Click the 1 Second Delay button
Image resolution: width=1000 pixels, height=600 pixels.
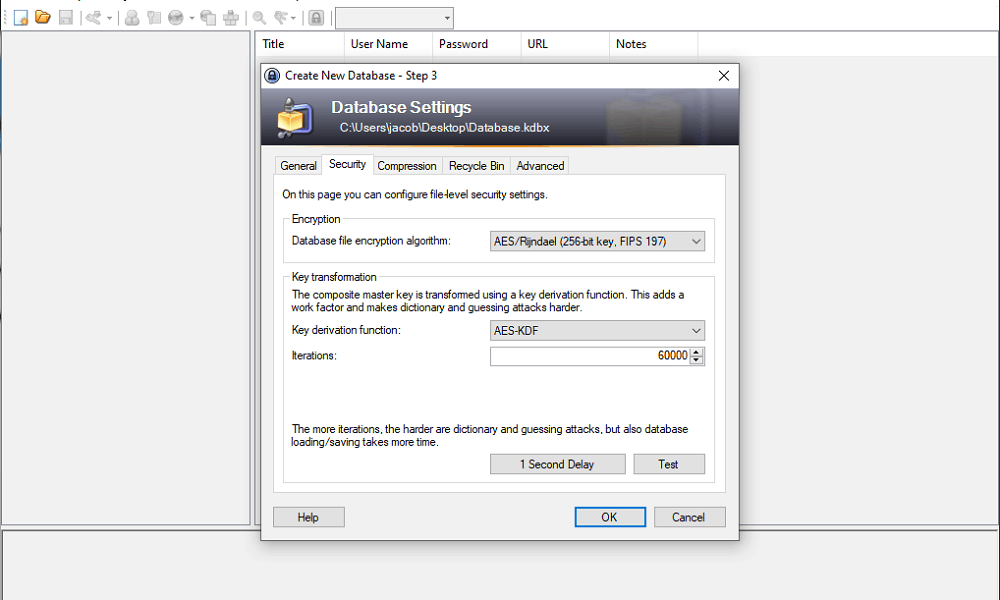[x=557, y=464]
